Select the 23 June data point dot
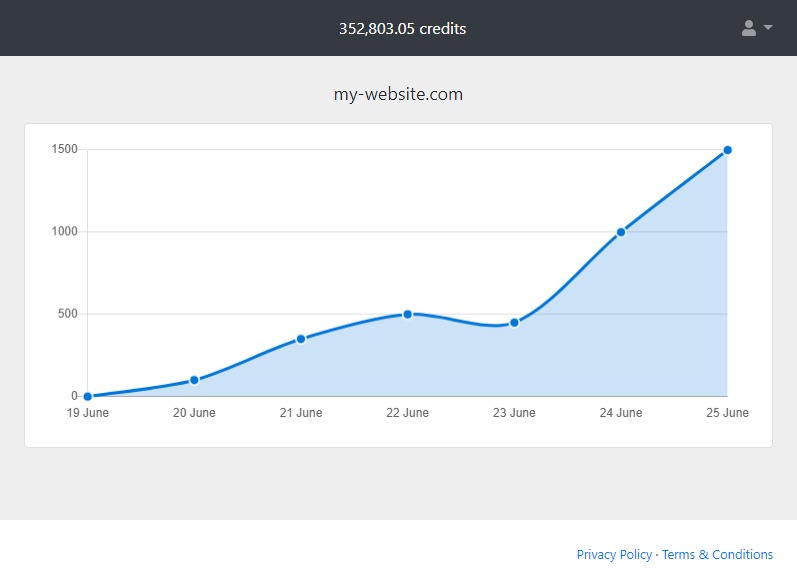The height and width of the screenshot is (587, 797). click(x=514, y=322)
